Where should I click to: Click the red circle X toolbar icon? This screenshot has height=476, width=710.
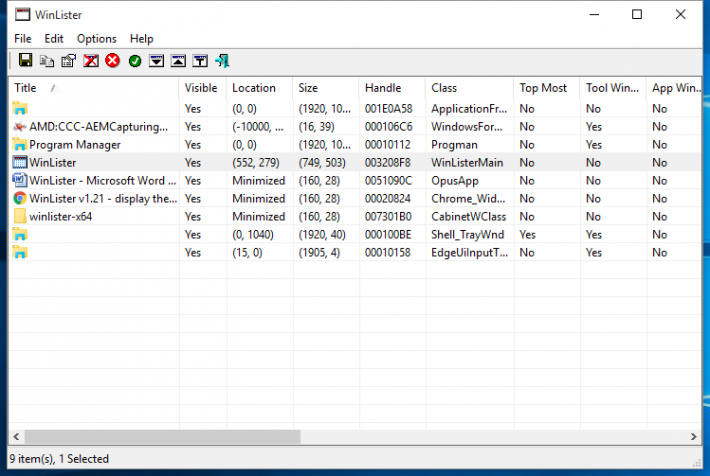click(113, 60)
